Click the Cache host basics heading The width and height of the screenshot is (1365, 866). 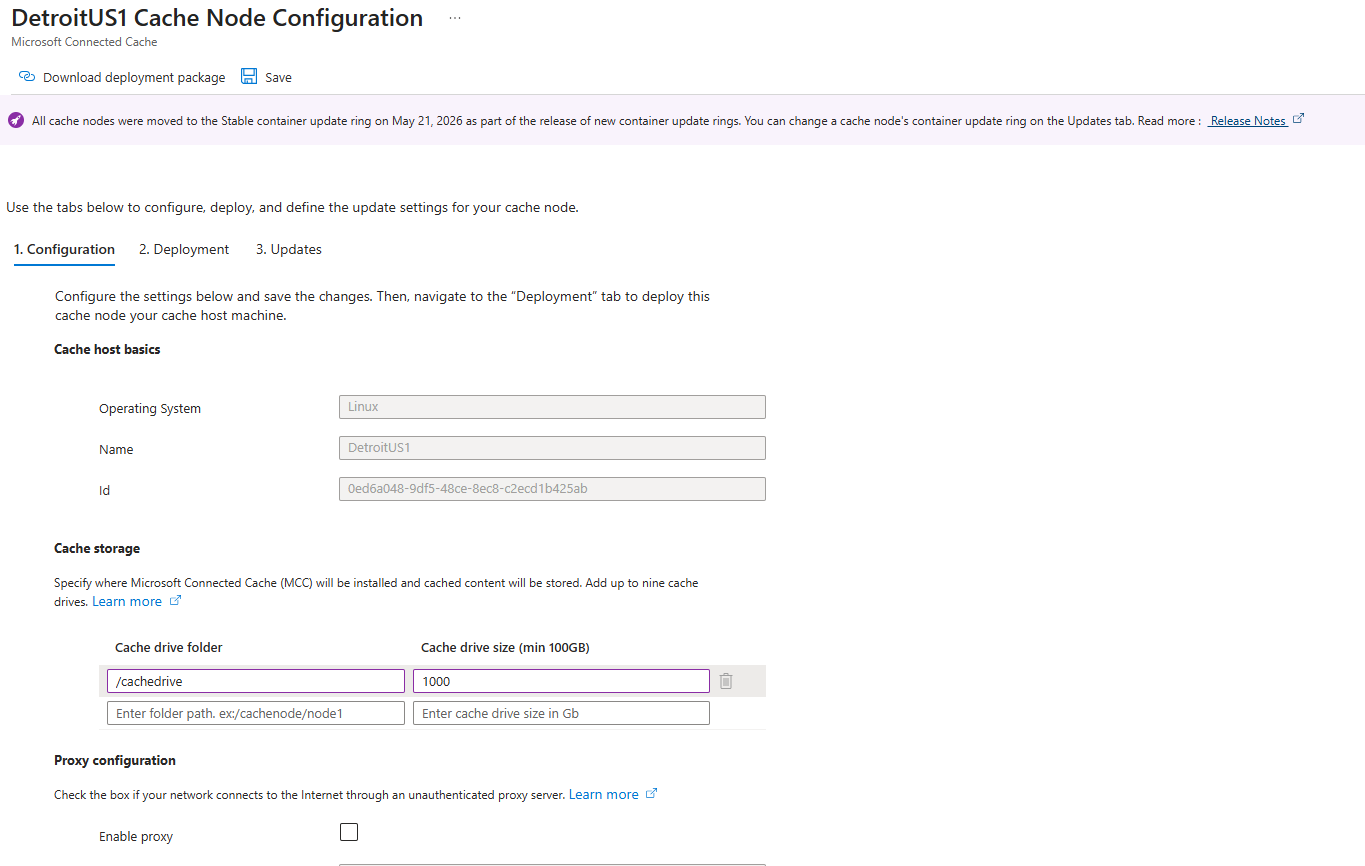107,349
